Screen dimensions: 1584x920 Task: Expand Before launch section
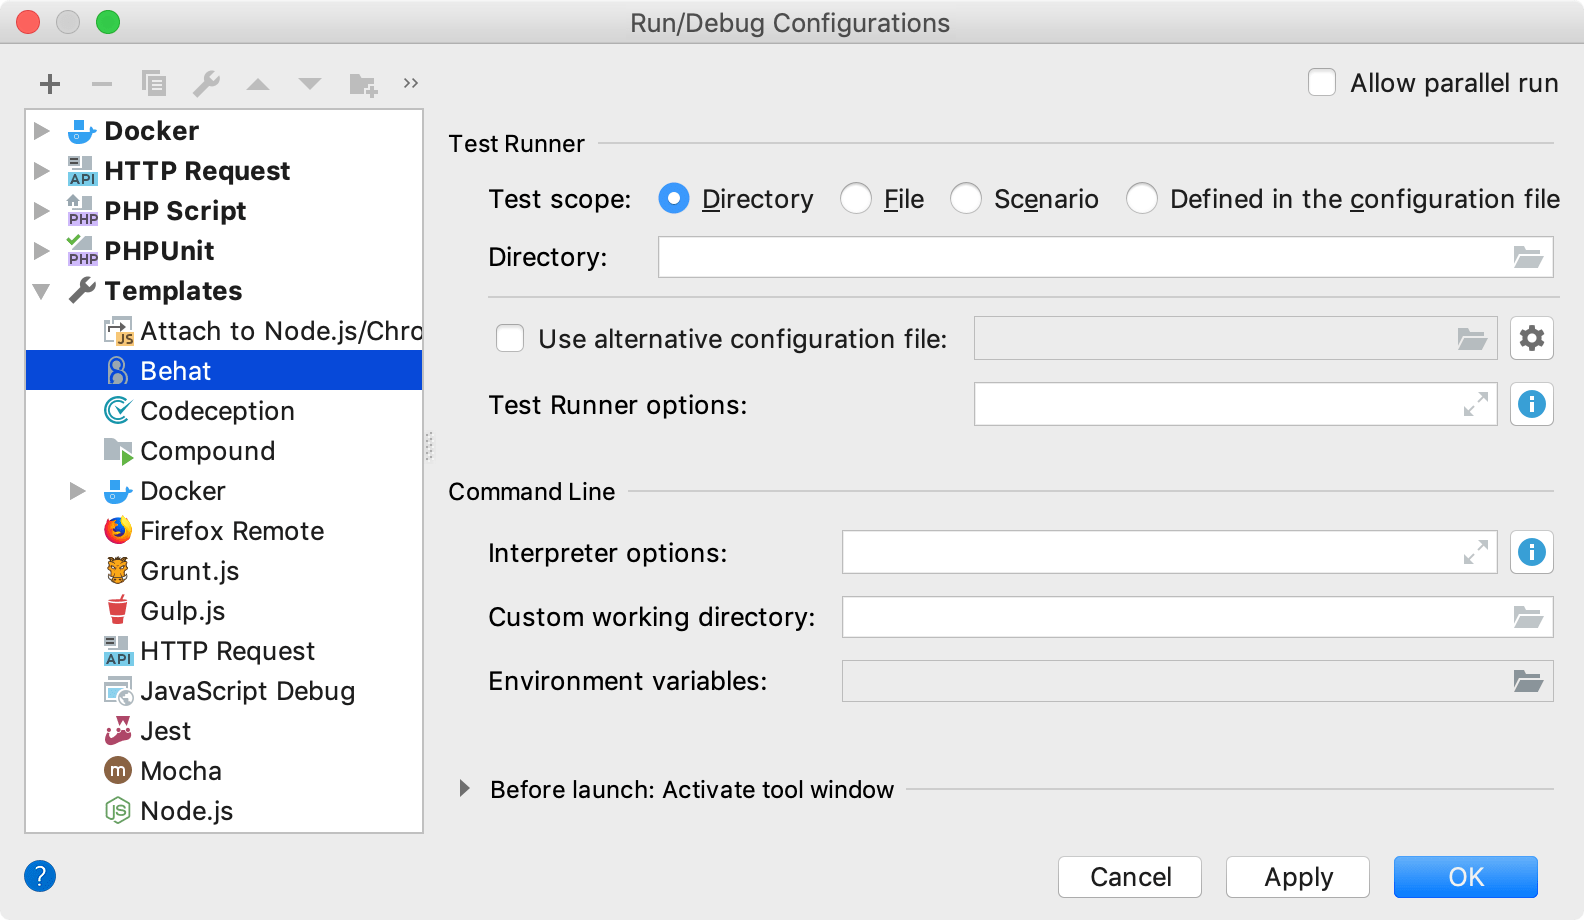[x=464, y=788]
